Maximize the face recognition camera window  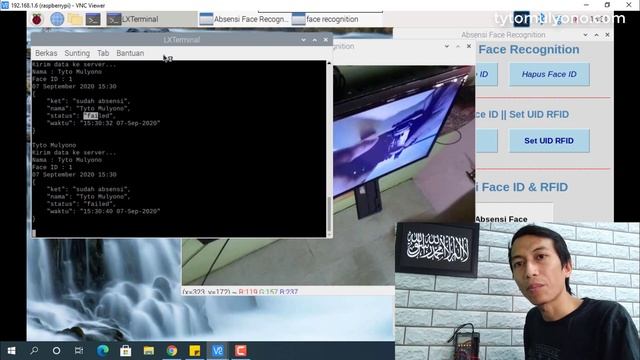458,46
